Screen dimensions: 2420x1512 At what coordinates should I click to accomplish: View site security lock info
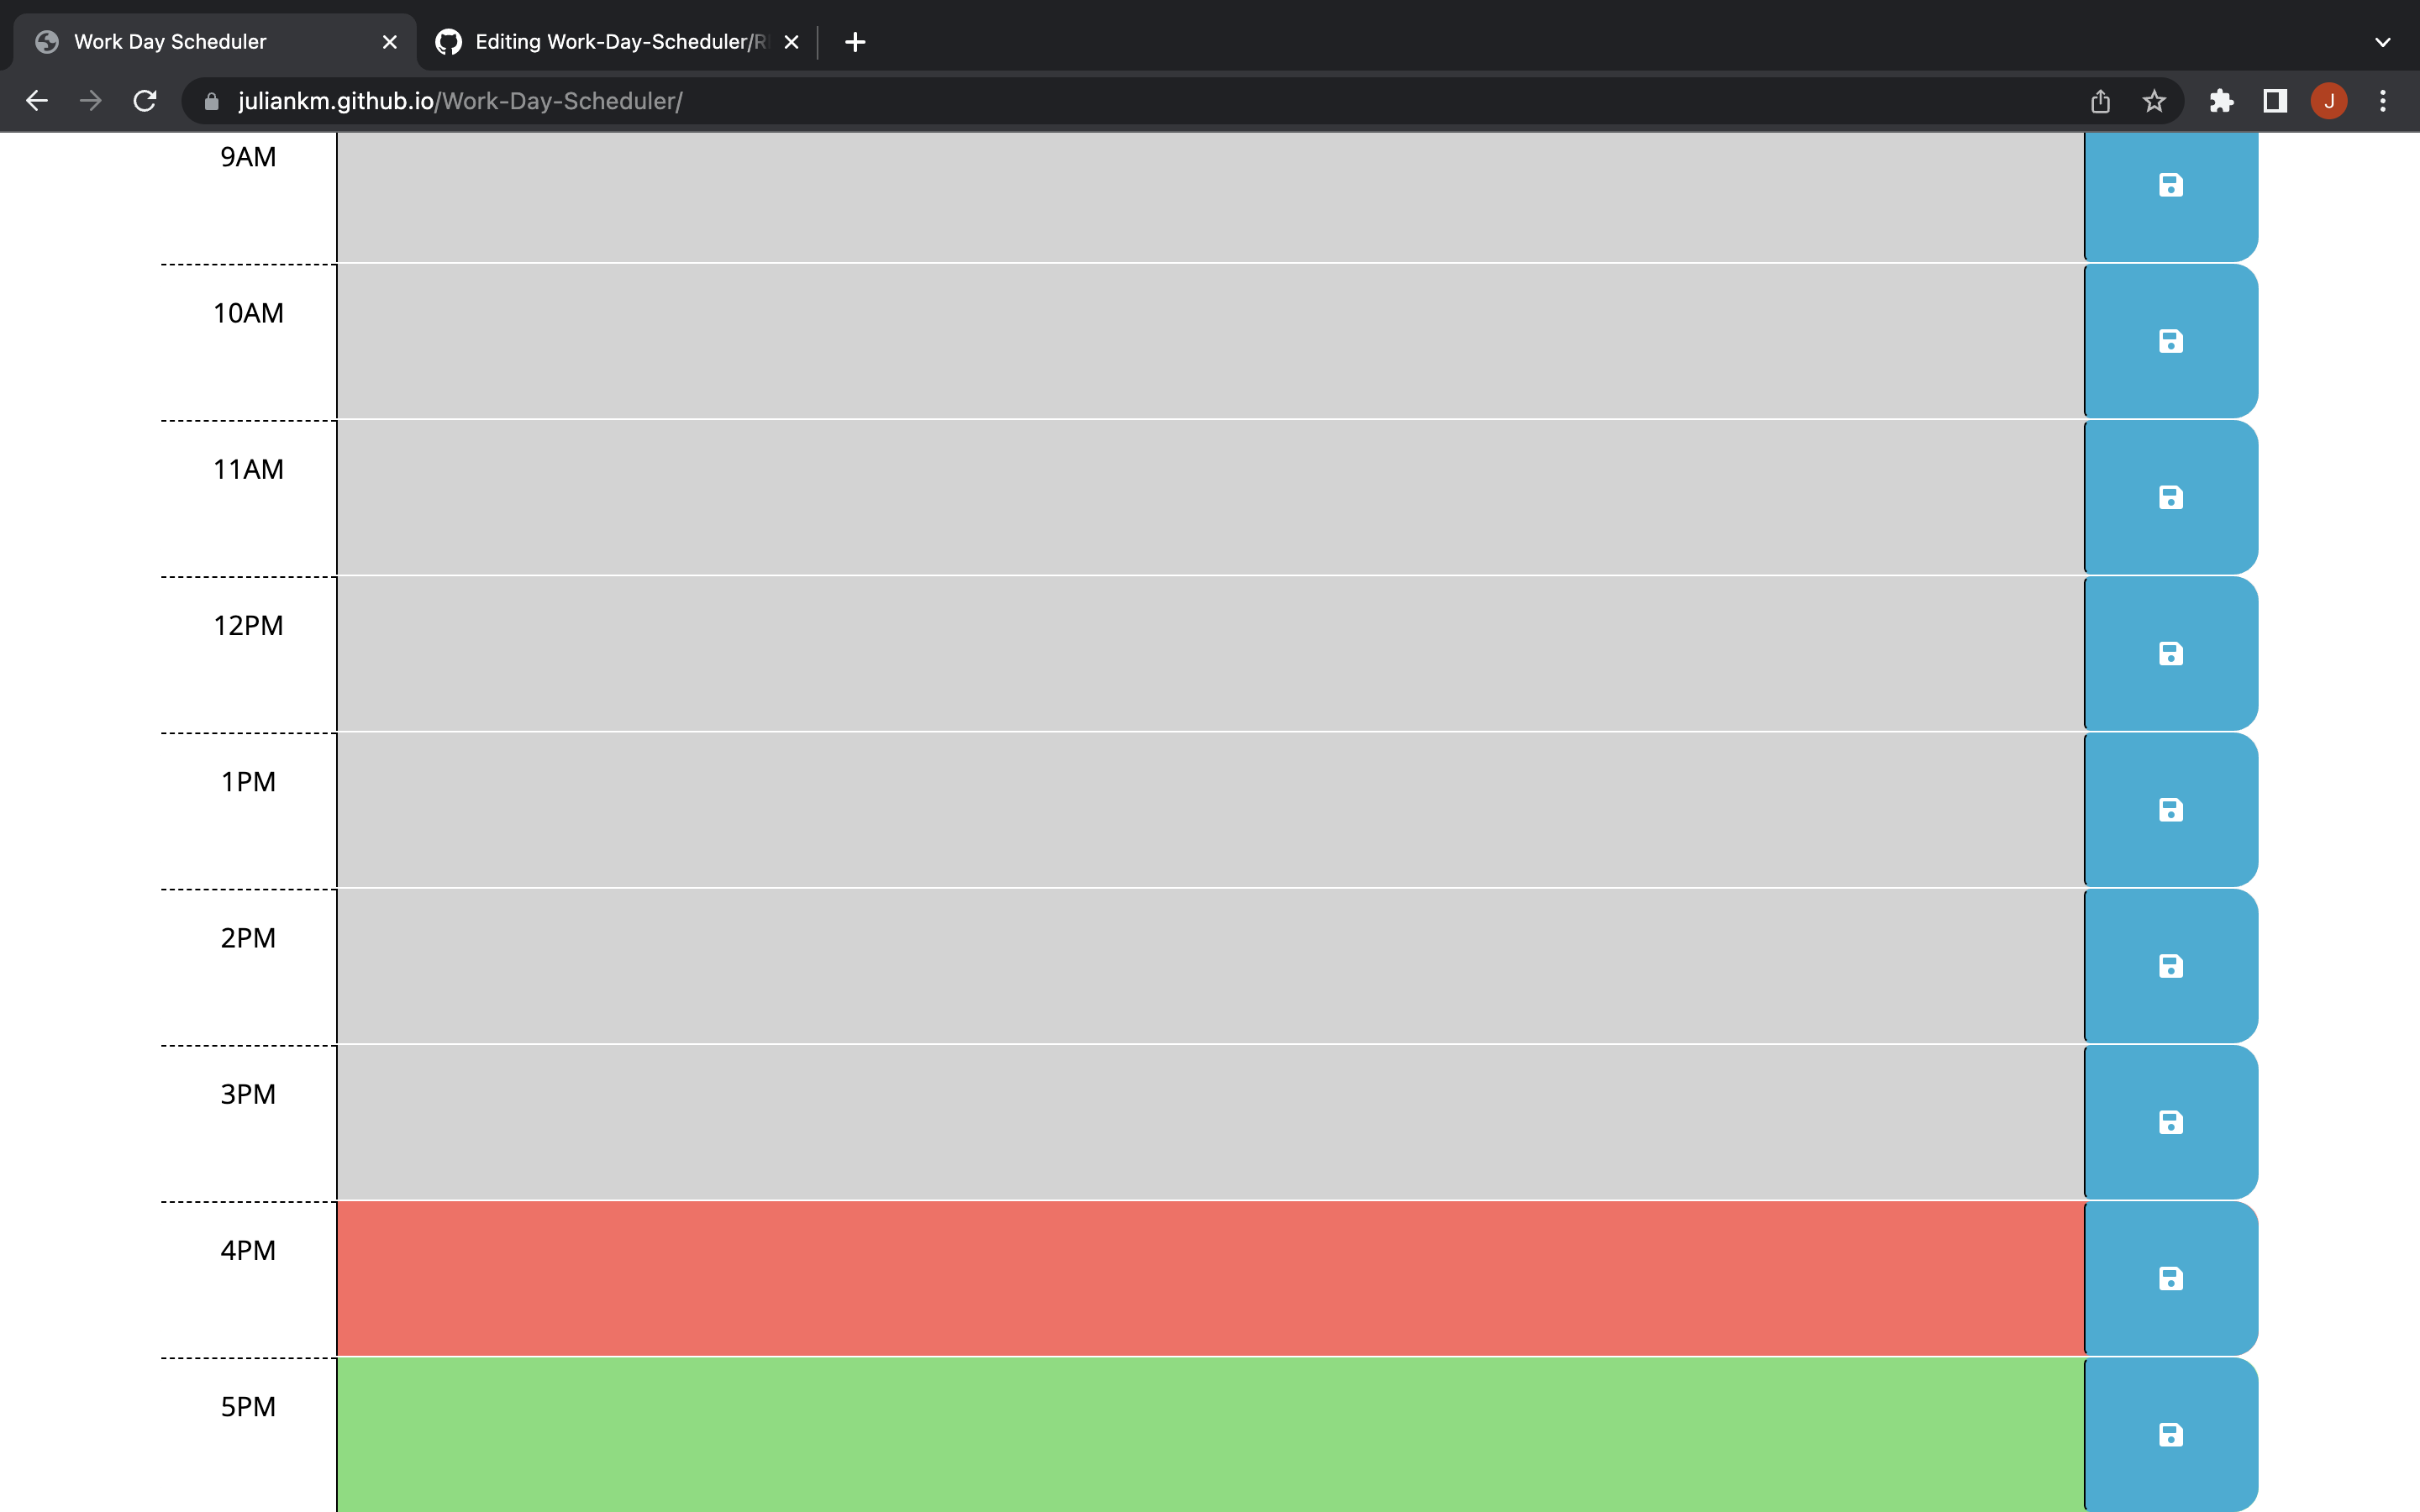(x=211, y=101)
